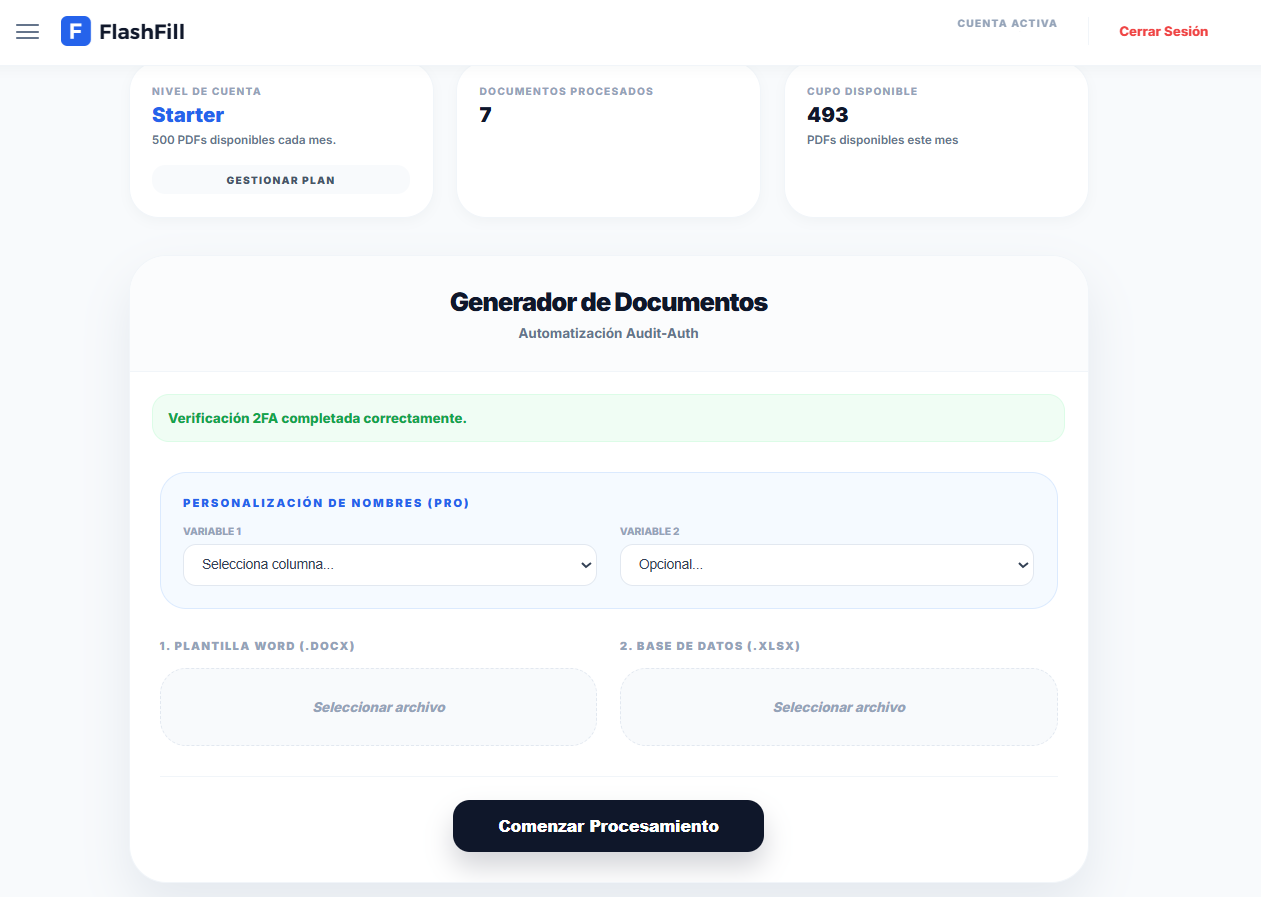Click the Automatización Audit-Auth subtitle
Image resolution: width=1261 pixels, height=897 pixels.
pos(608,333)
